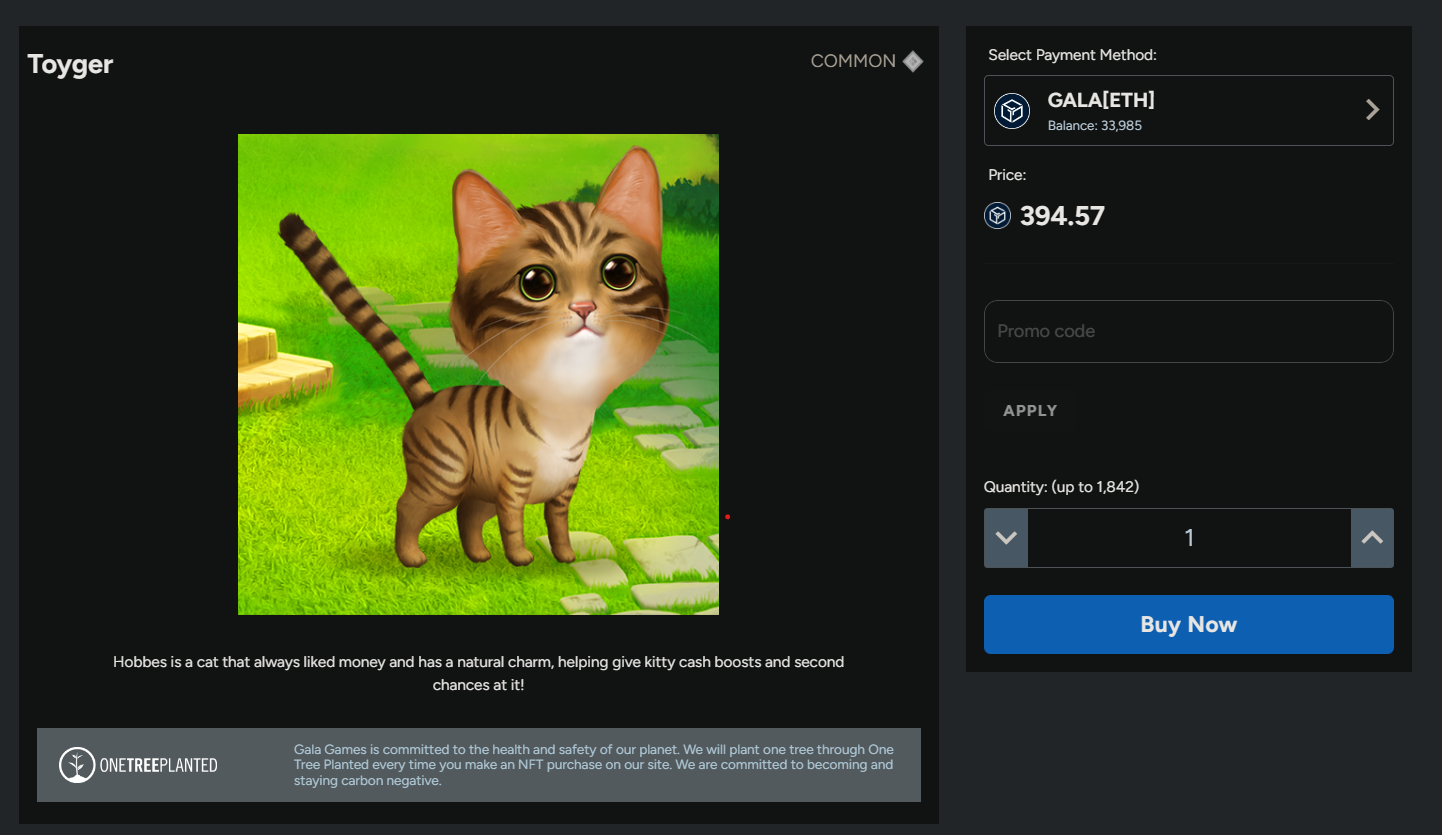Viewport: 1442px width, 835px height.
Task: Click the Select Payment Method label
Action: (x=1072, y=55)
